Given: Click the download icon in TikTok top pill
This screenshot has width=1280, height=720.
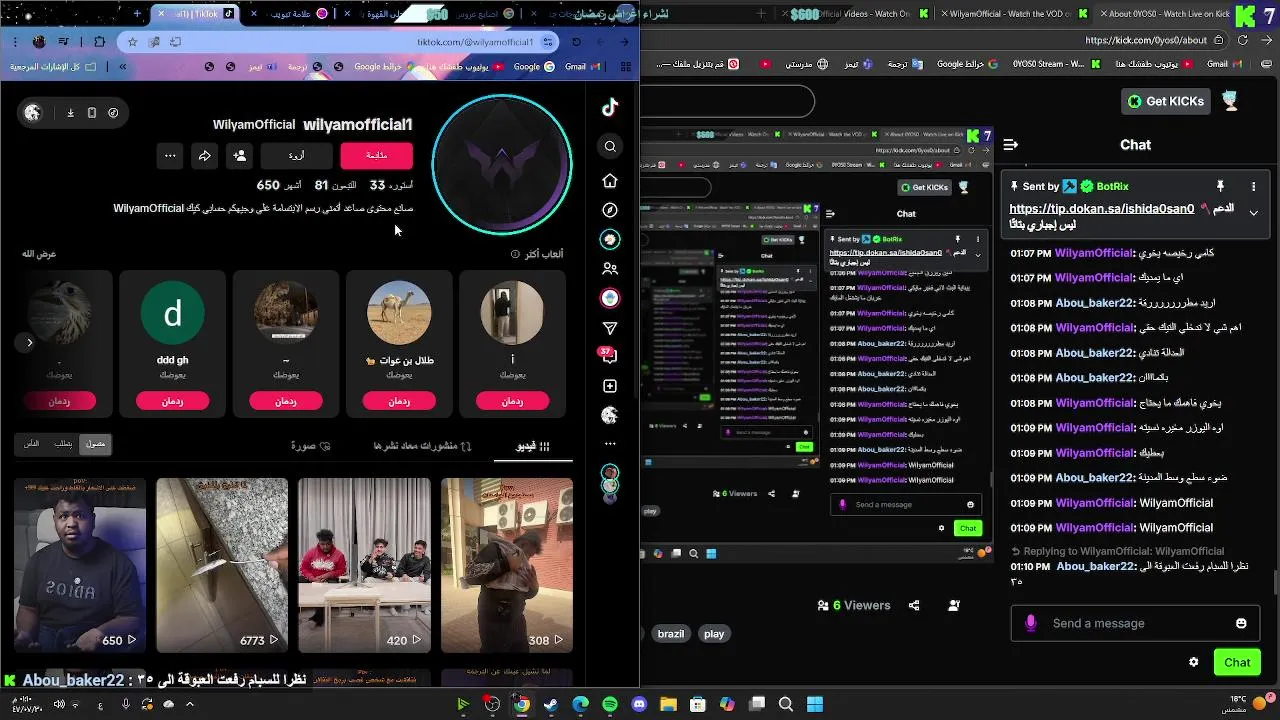Looking at the screenshot, I should (x=70, y=113).
